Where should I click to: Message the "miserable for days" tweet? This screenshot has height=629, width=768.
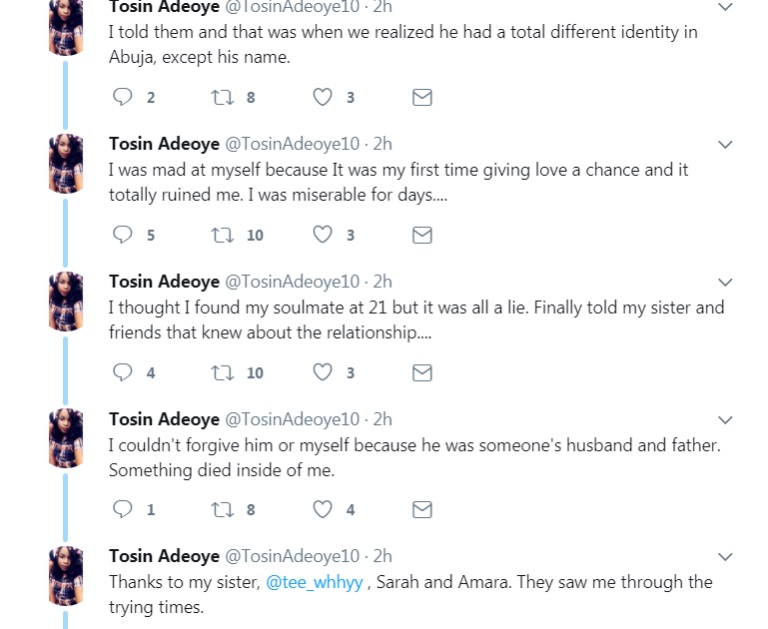pos(422,235)
